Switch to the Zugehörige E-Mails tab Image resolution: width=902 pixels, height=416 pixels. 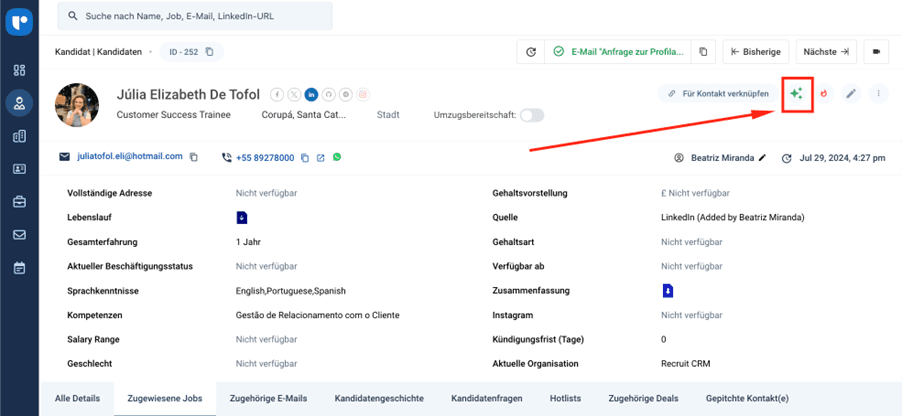click(x=268, y=398)
